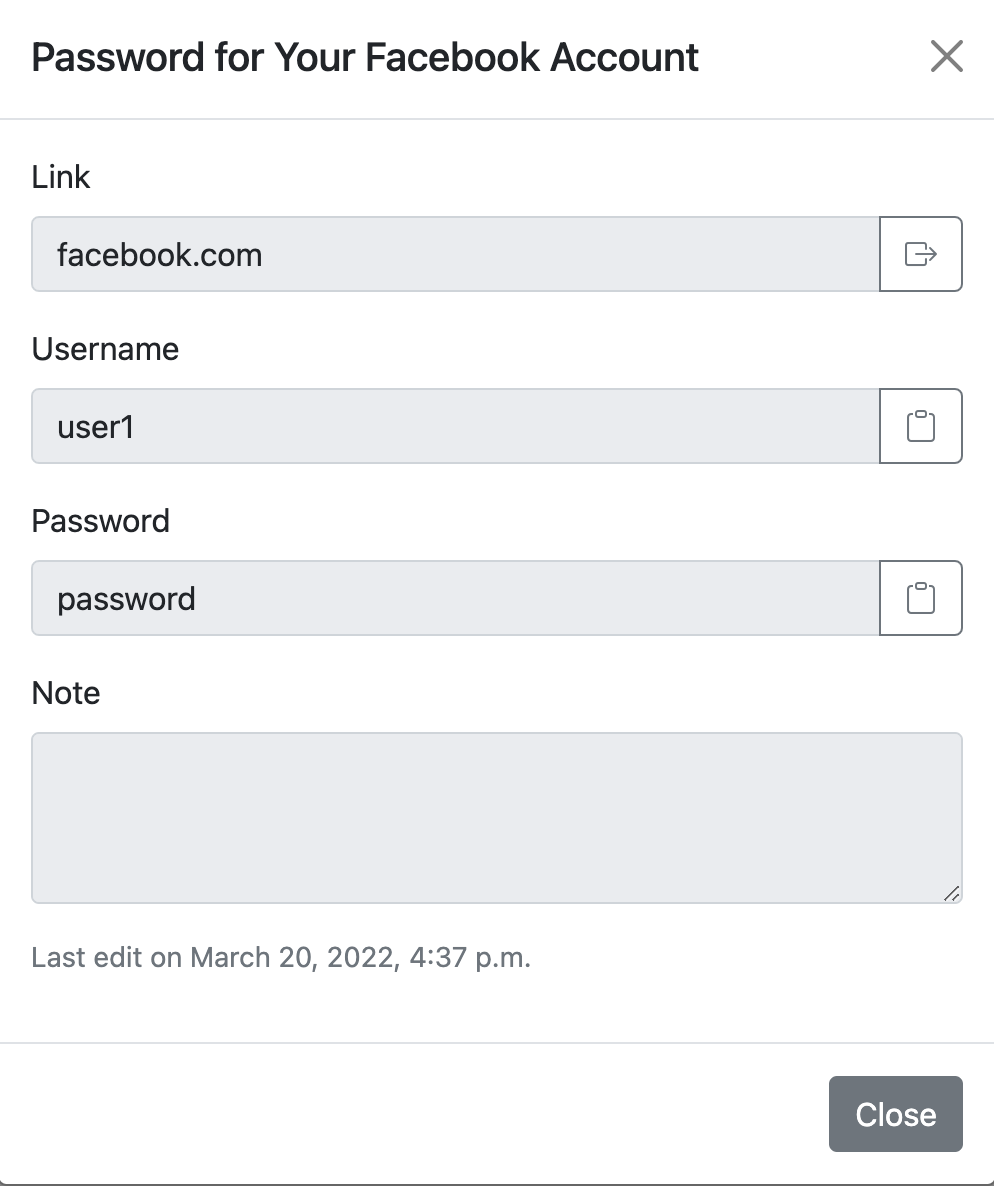Click the Link field label
This screenshot has height=1186, width=994.
(x=61, y=177)
